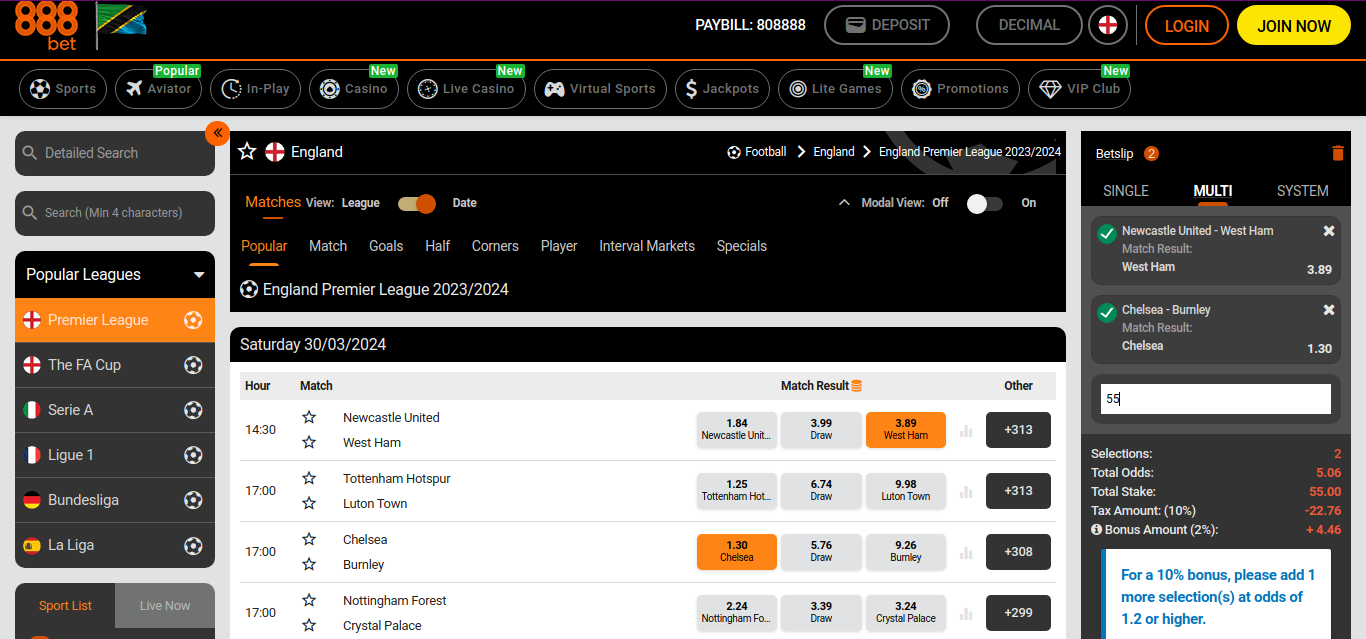Collapse the Popular Leagues dropdown
1366x639 pixels.
pos(199,275)
